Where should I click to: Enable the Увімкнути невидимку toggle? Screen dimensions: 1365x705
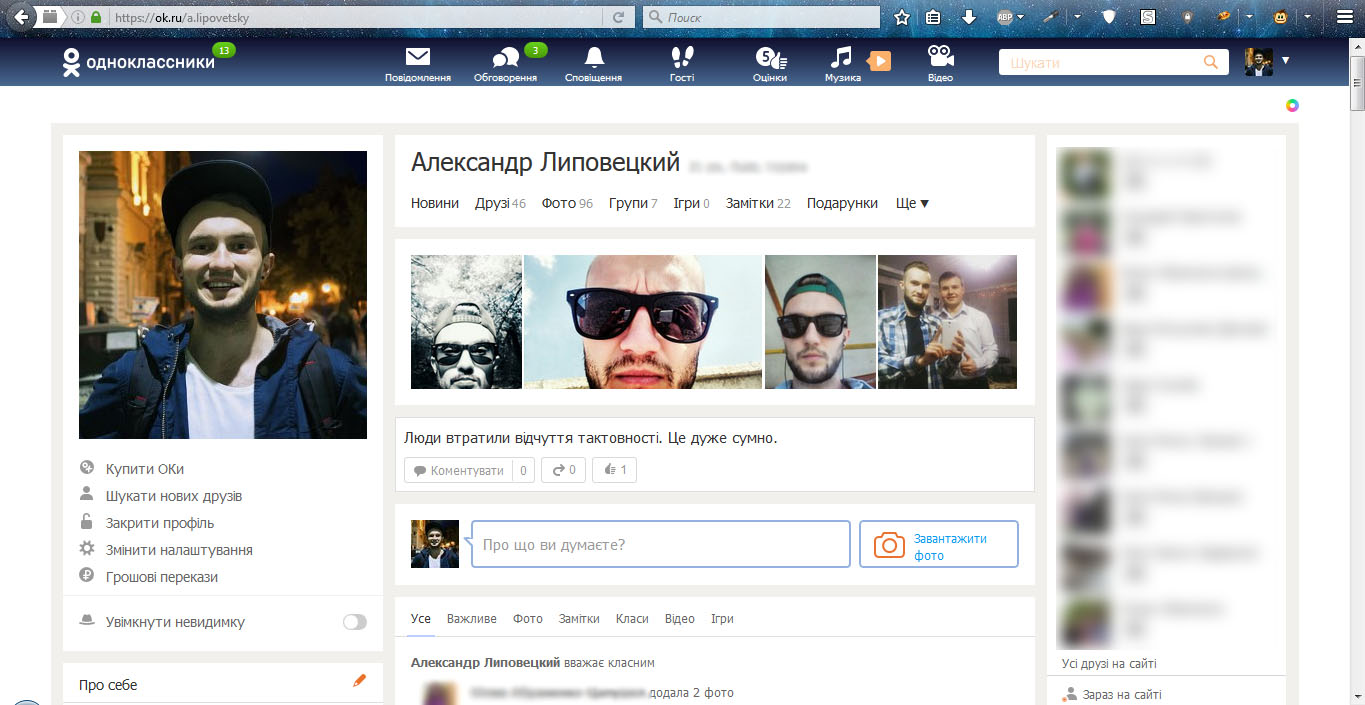click(354, 621)
